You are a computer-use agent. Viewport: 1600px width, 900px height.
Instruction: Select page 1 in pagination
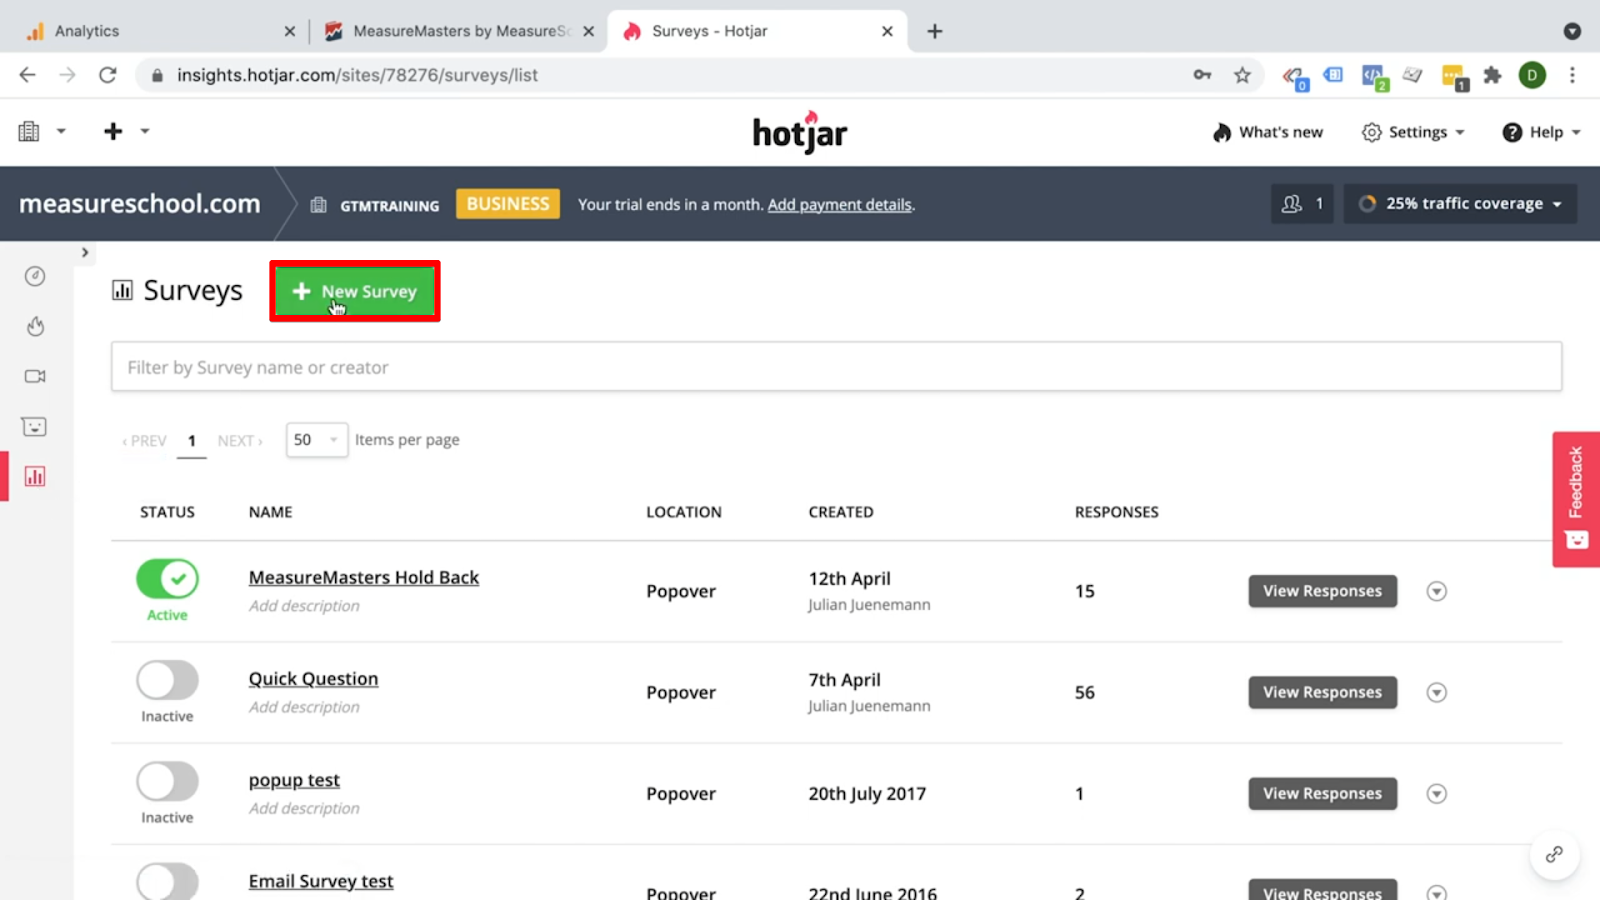192,441
